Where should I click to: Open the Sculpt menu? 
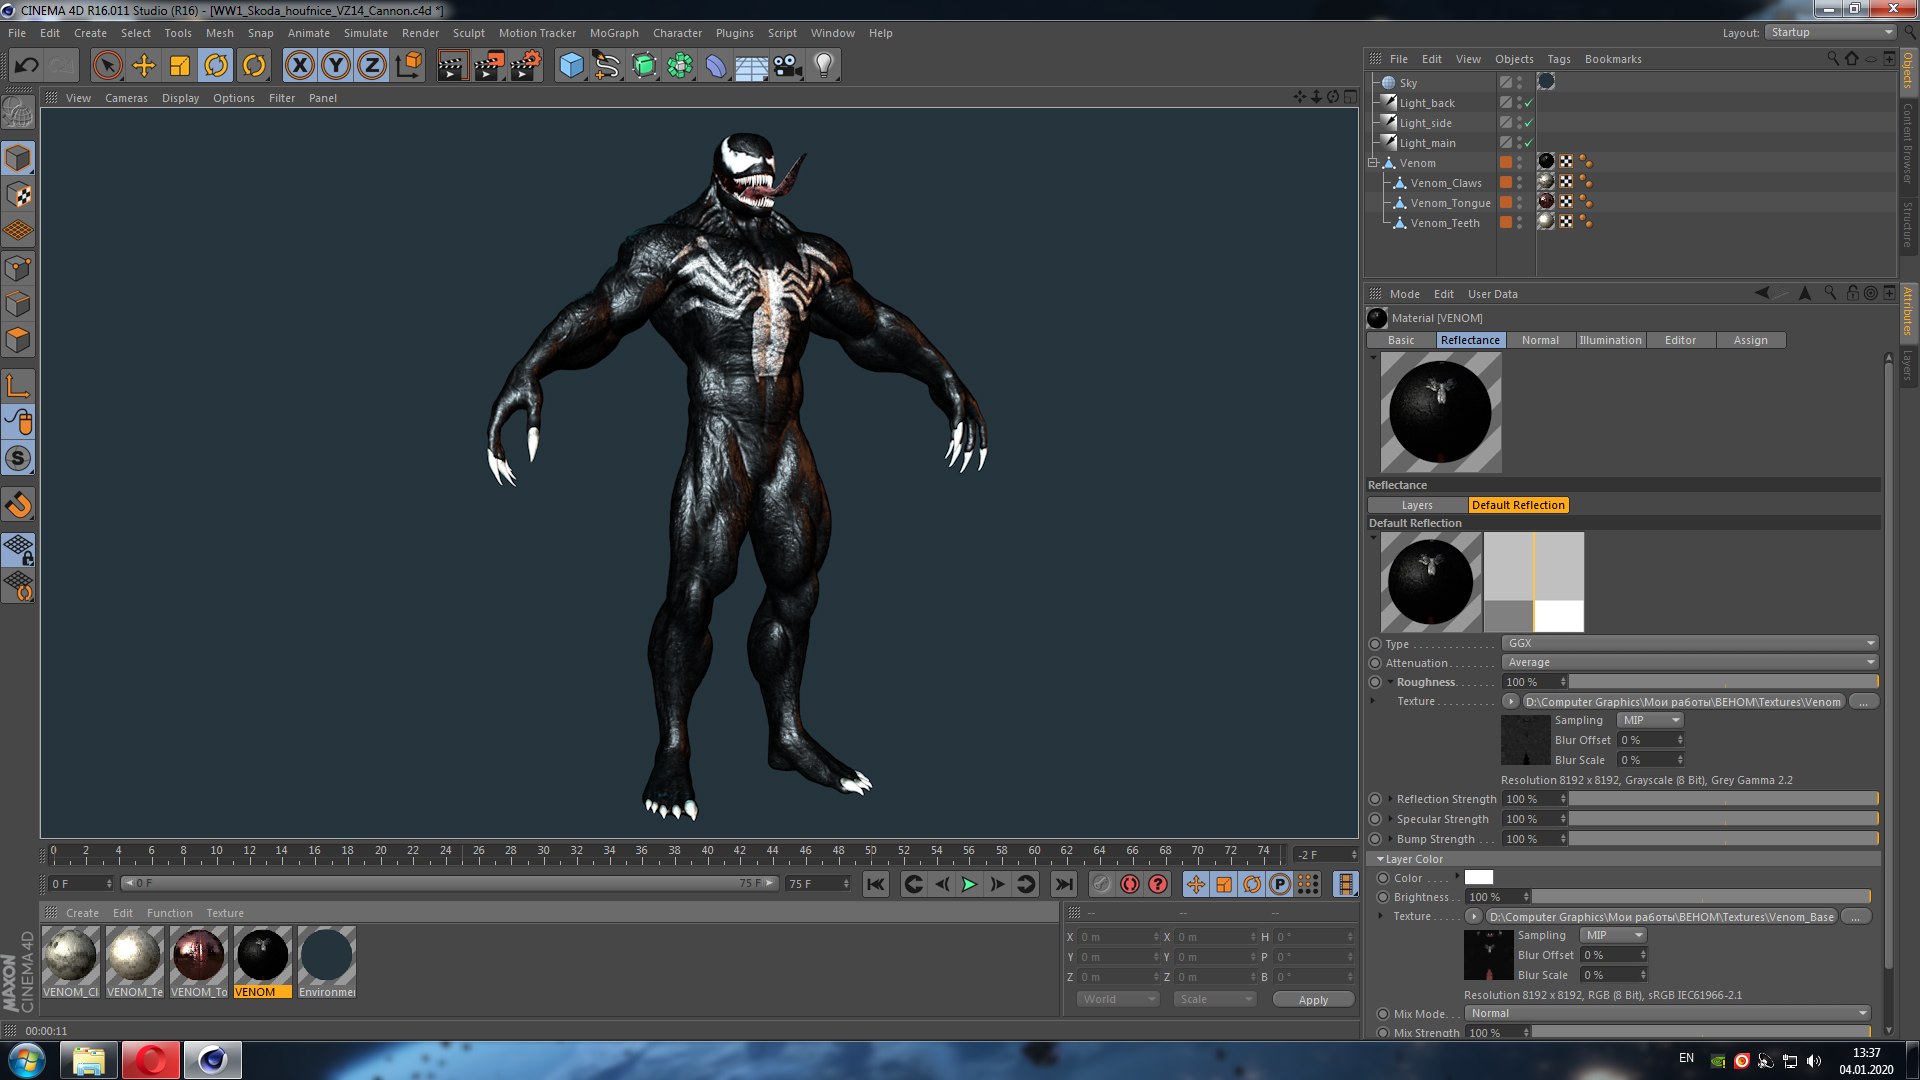[468, 33]
